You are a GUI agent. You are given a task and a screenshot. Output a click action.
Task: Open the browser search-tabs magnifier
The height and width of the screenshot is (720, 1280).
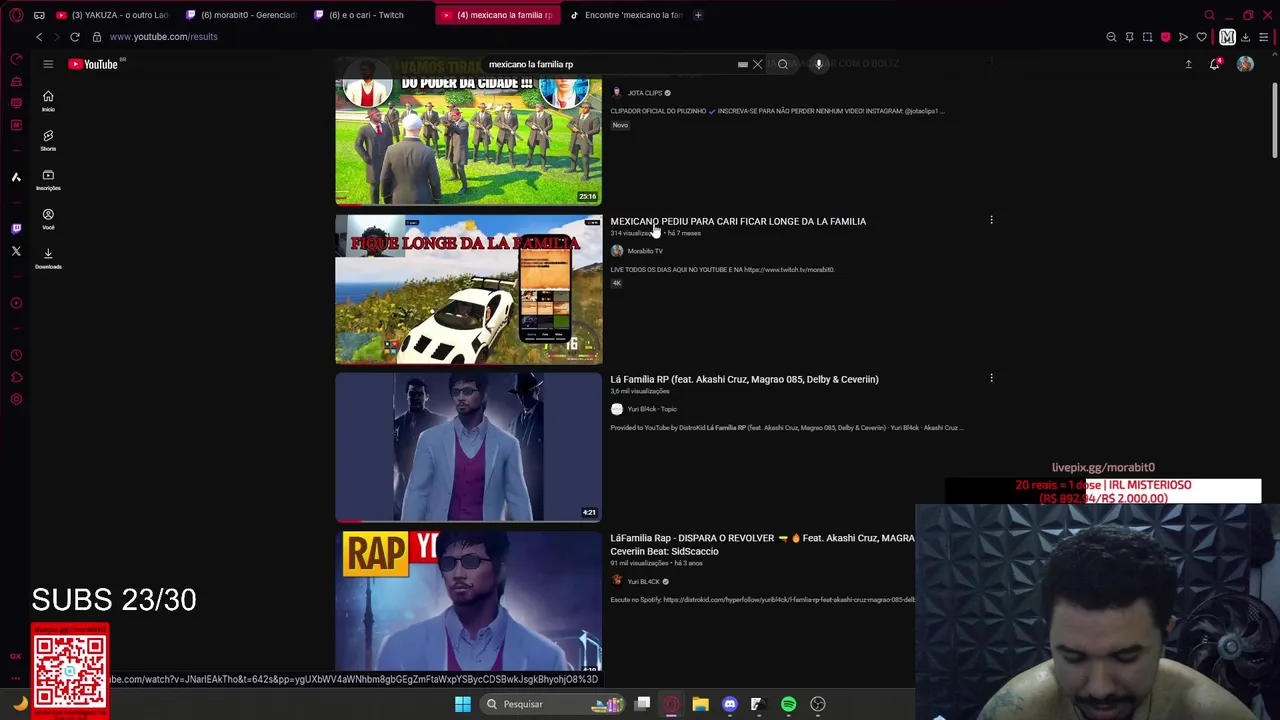[x=1209, y=15]
